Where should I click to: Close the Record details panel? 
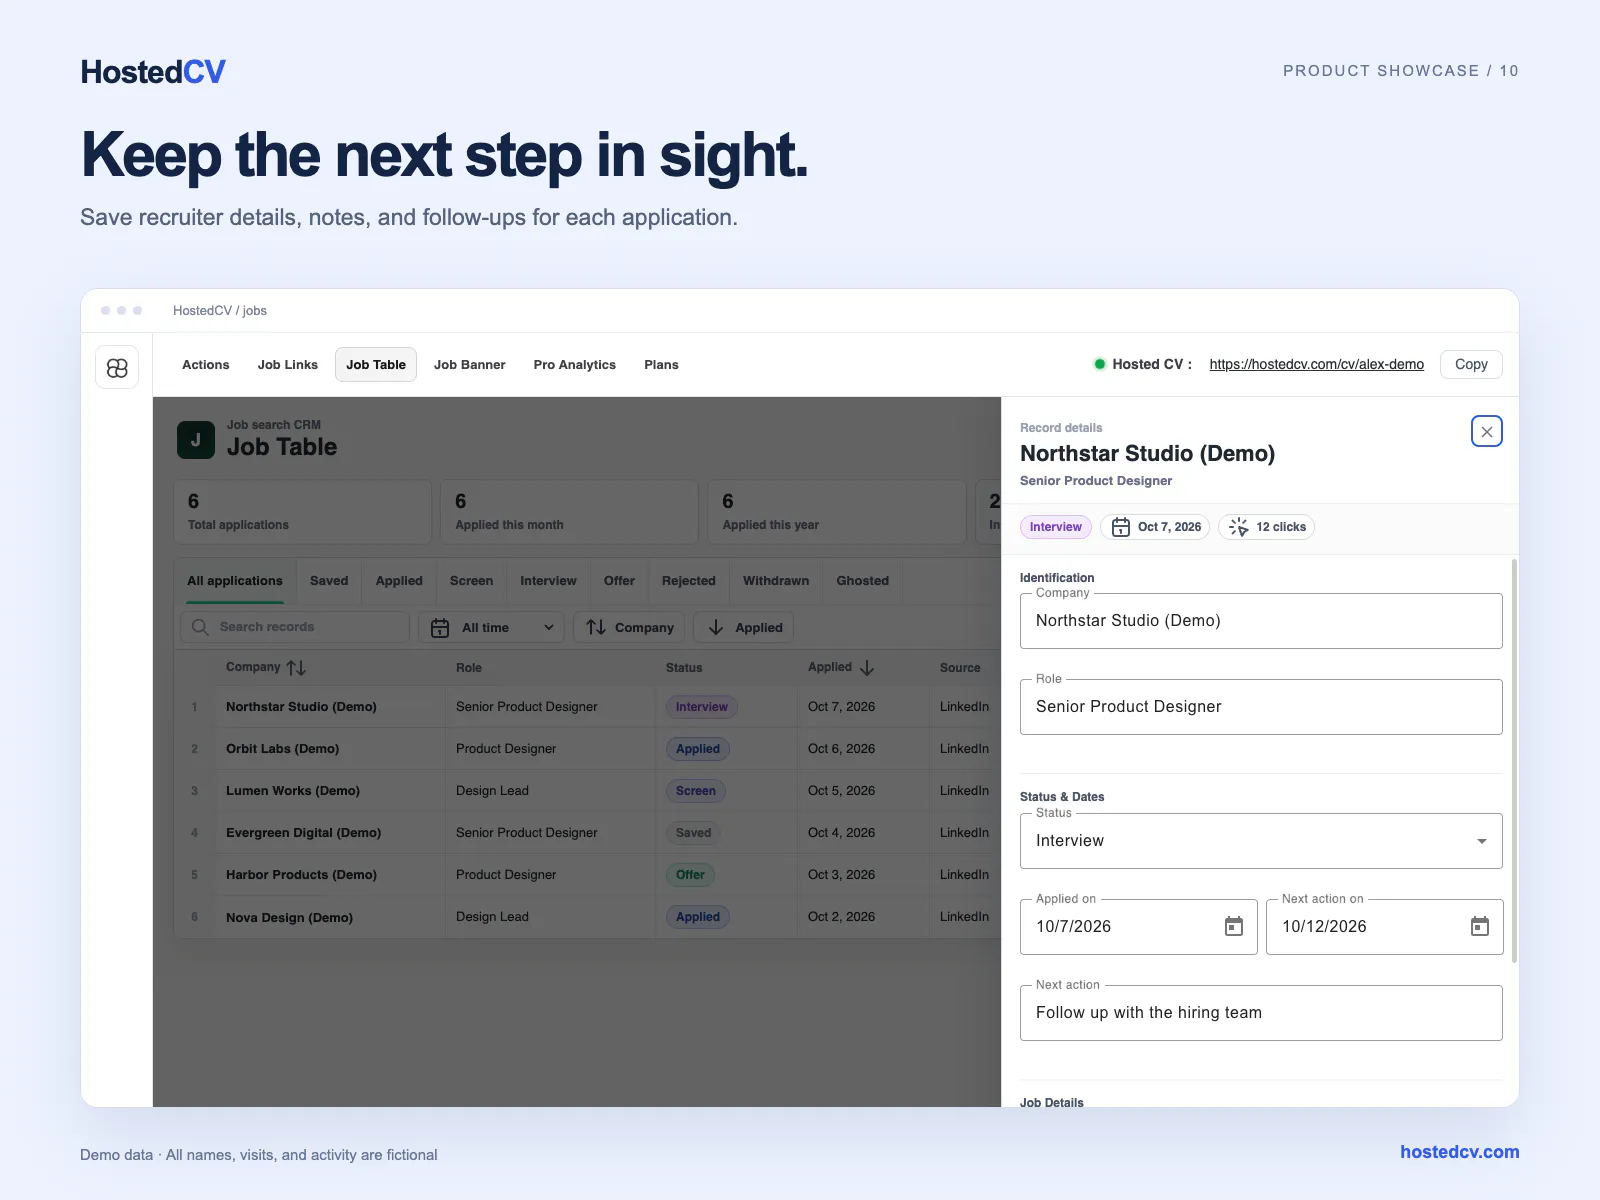(1486, 431)
